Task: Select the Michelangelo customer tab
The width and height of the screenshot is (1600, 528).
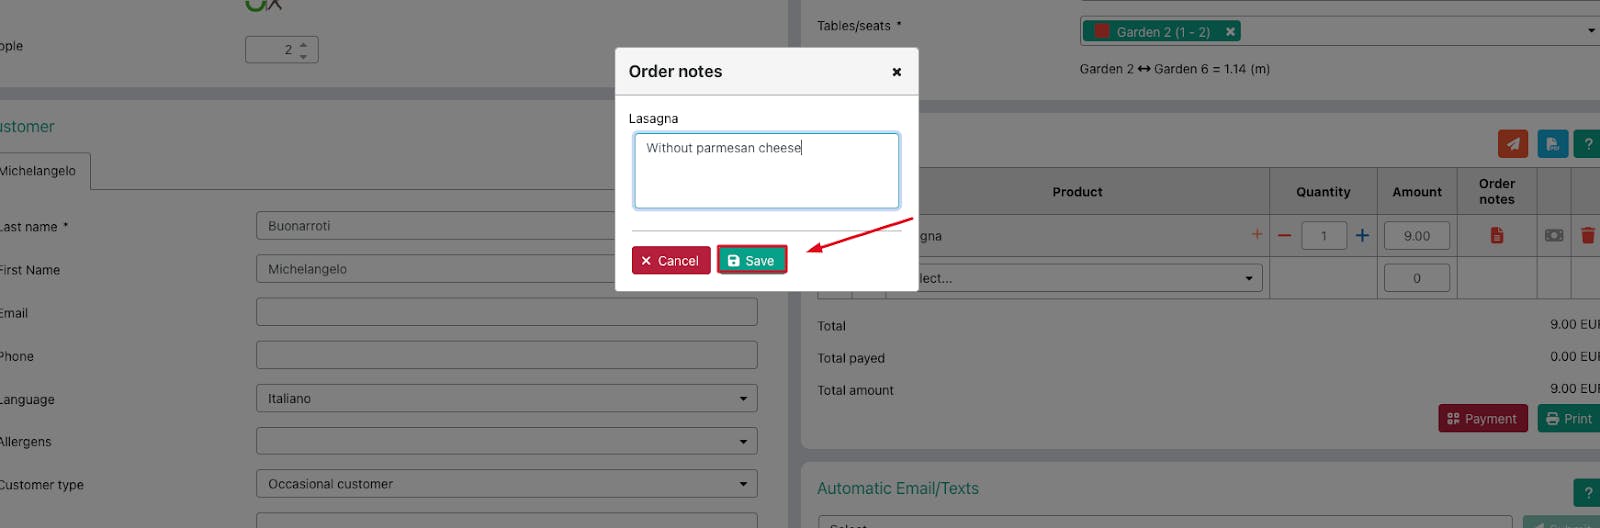Action: click(40, 171)
